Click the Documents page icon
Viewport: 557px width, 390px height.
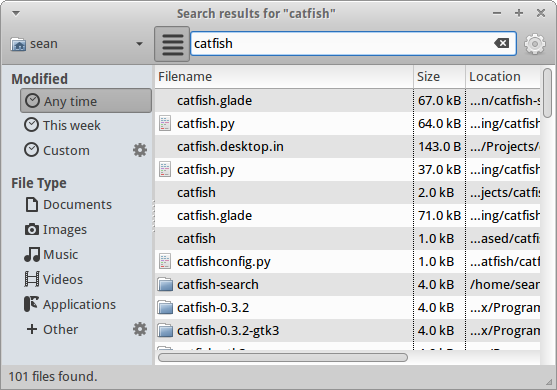(32, 205)
